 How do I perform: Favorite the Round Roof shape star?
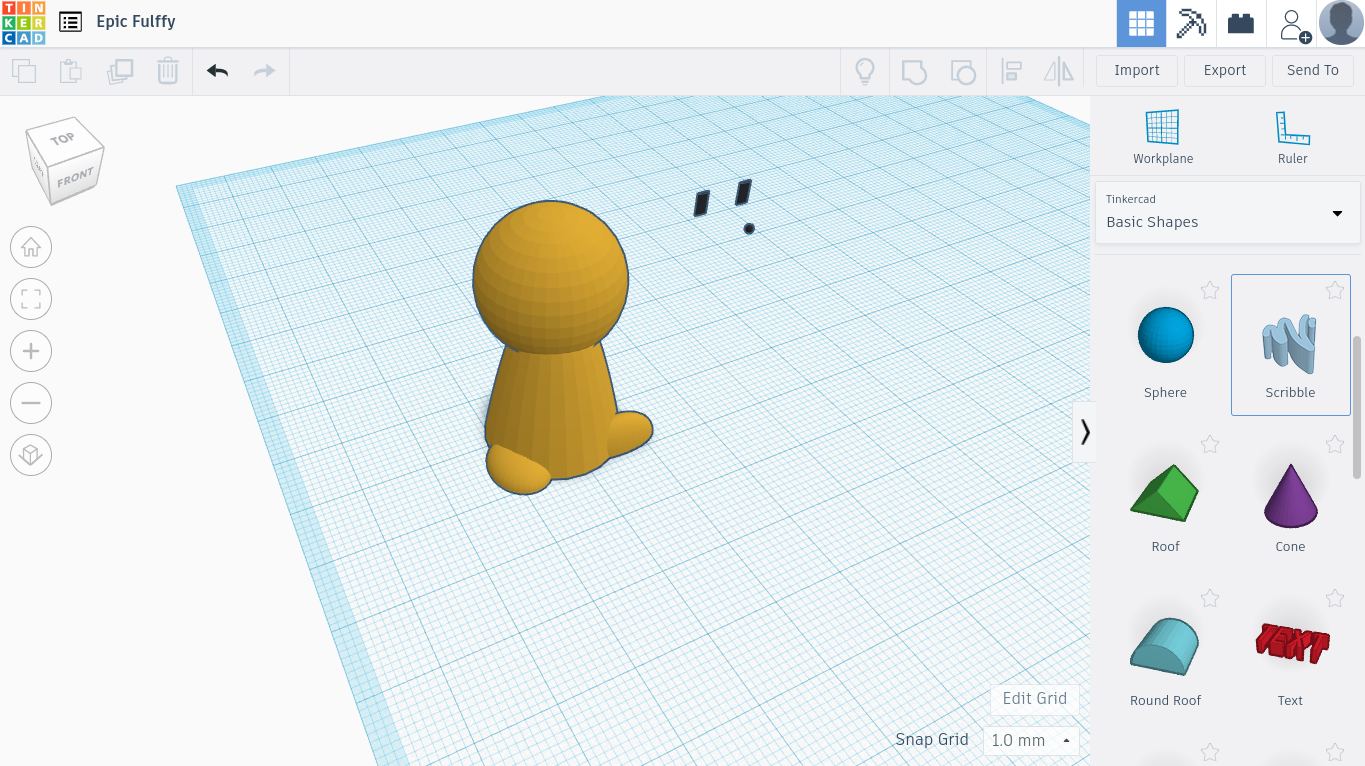pyautogui.click(x=1210, y=598)
